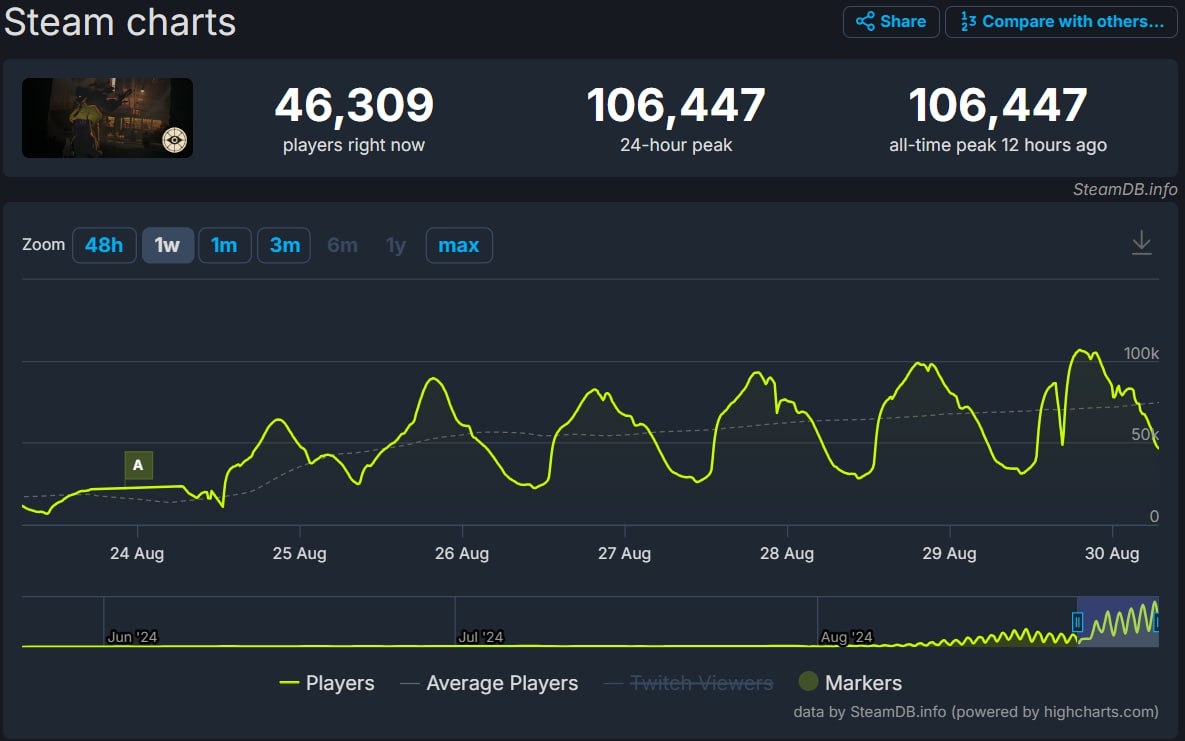Open the chart download menu icon
This screenshot has width=1185, height=741.
[1141, 243]
